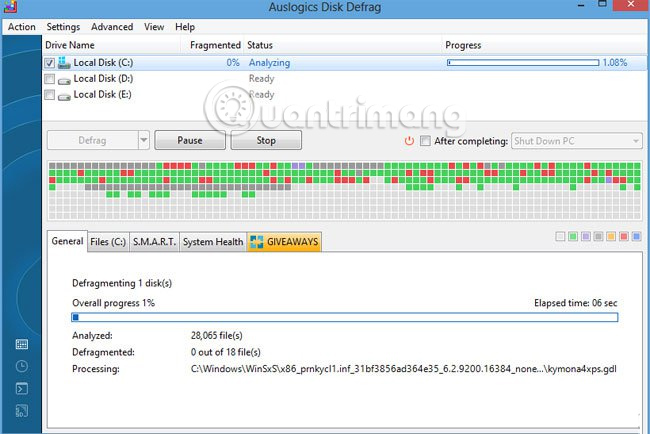650x434 pixels.
Task: Switch to the S.M.A.R.T. tab
Action: [x=154, y=242]
